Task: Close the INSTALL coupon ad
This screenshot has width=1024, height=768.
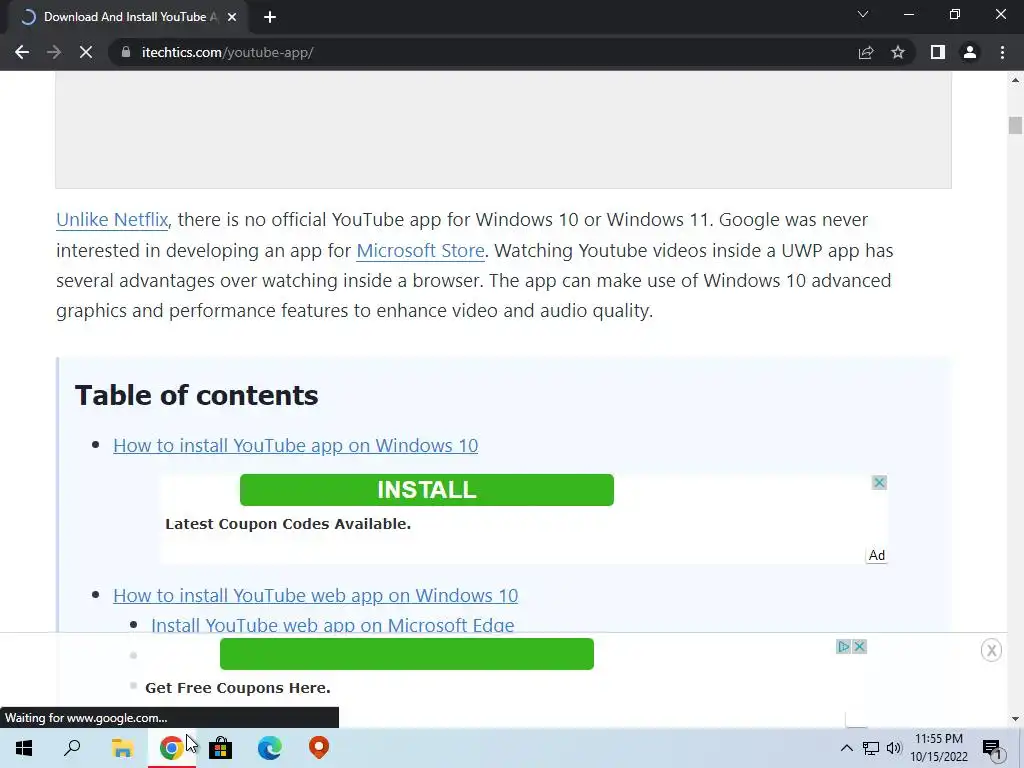Action: tap(879, 483)
